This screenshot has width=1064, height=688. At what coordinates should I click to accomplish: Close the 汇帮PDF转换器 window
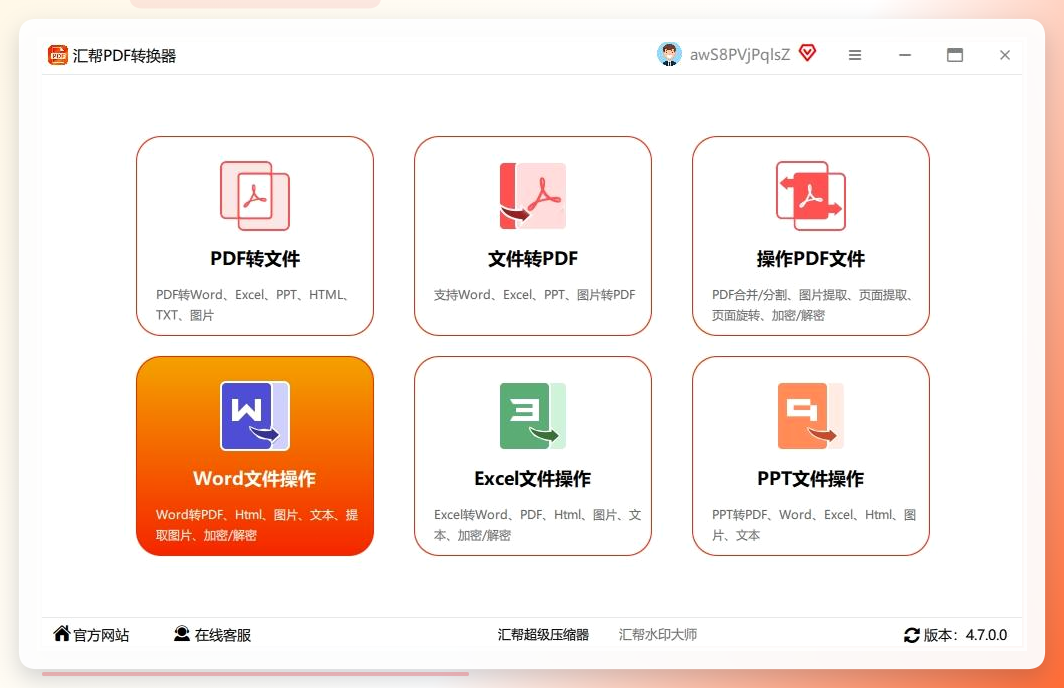pyautogui.click(x=1005, y=55)
